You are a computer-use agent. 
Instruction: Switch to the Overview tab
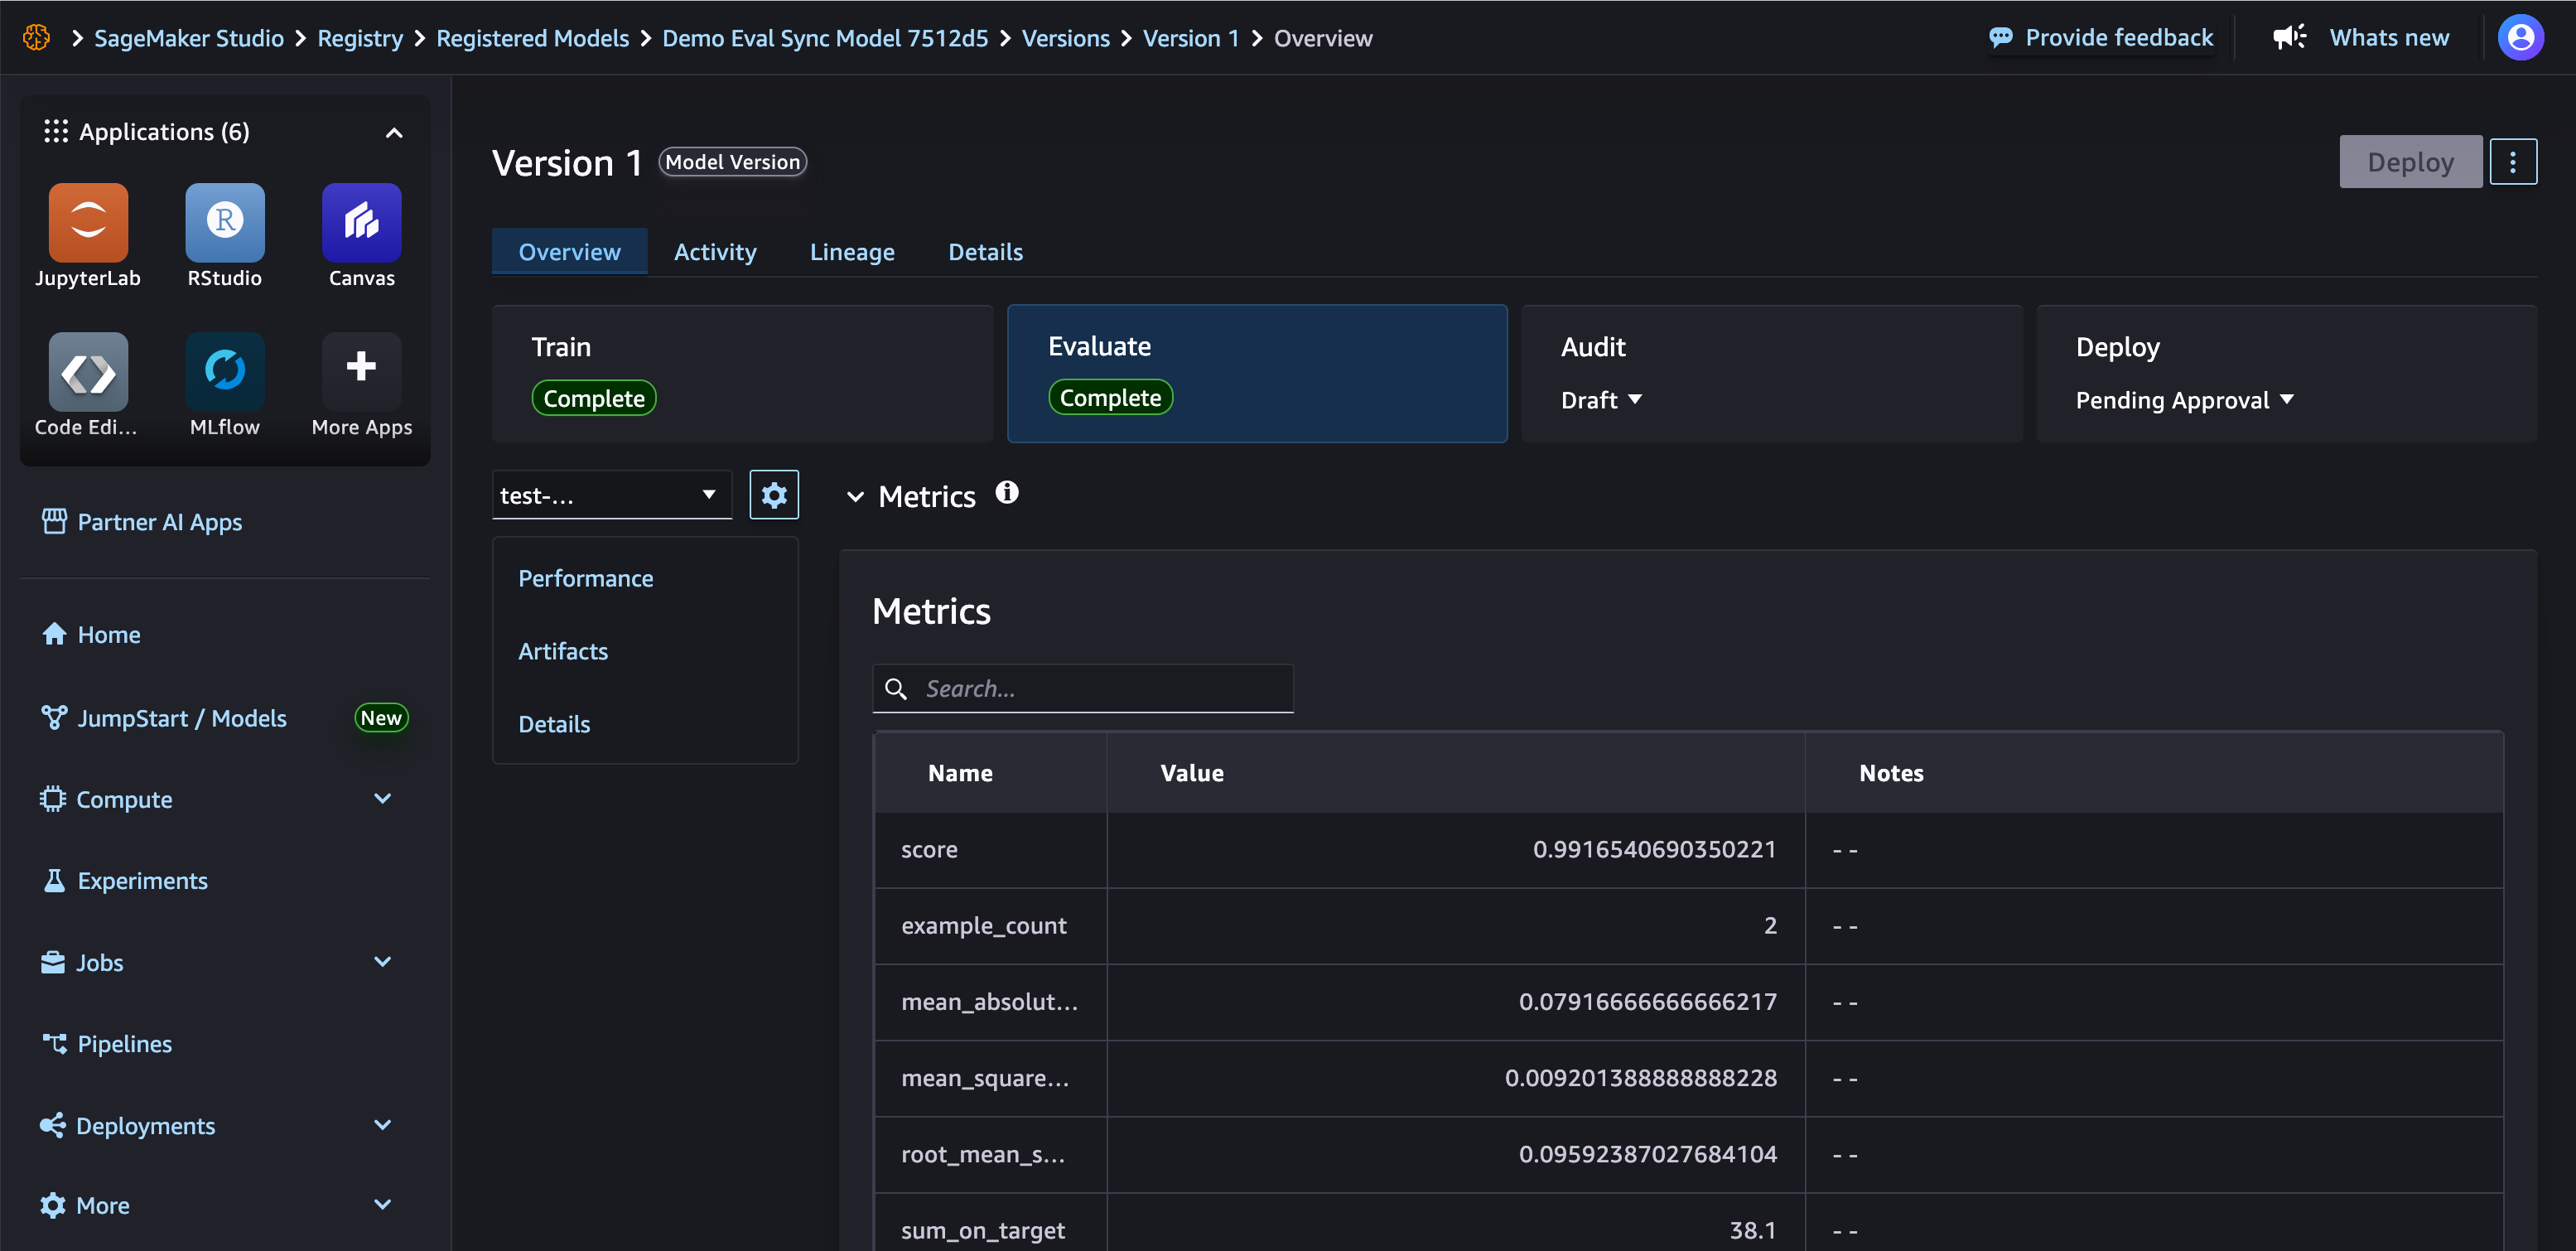point(569,252)
